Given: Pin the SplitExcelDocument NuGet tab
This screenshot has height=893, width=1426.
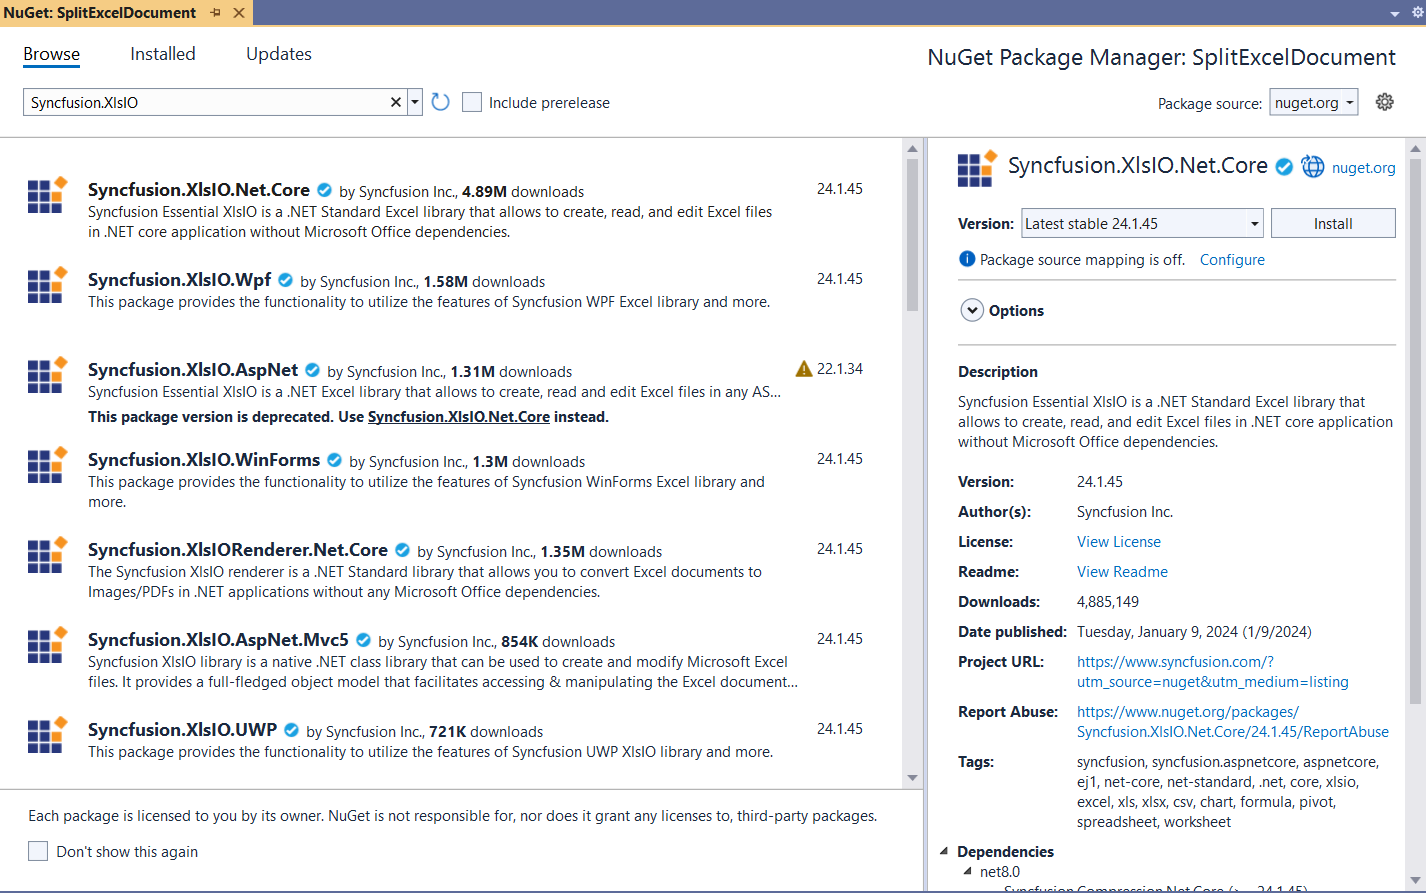Looking at the screenshot, I should (216, 13).
